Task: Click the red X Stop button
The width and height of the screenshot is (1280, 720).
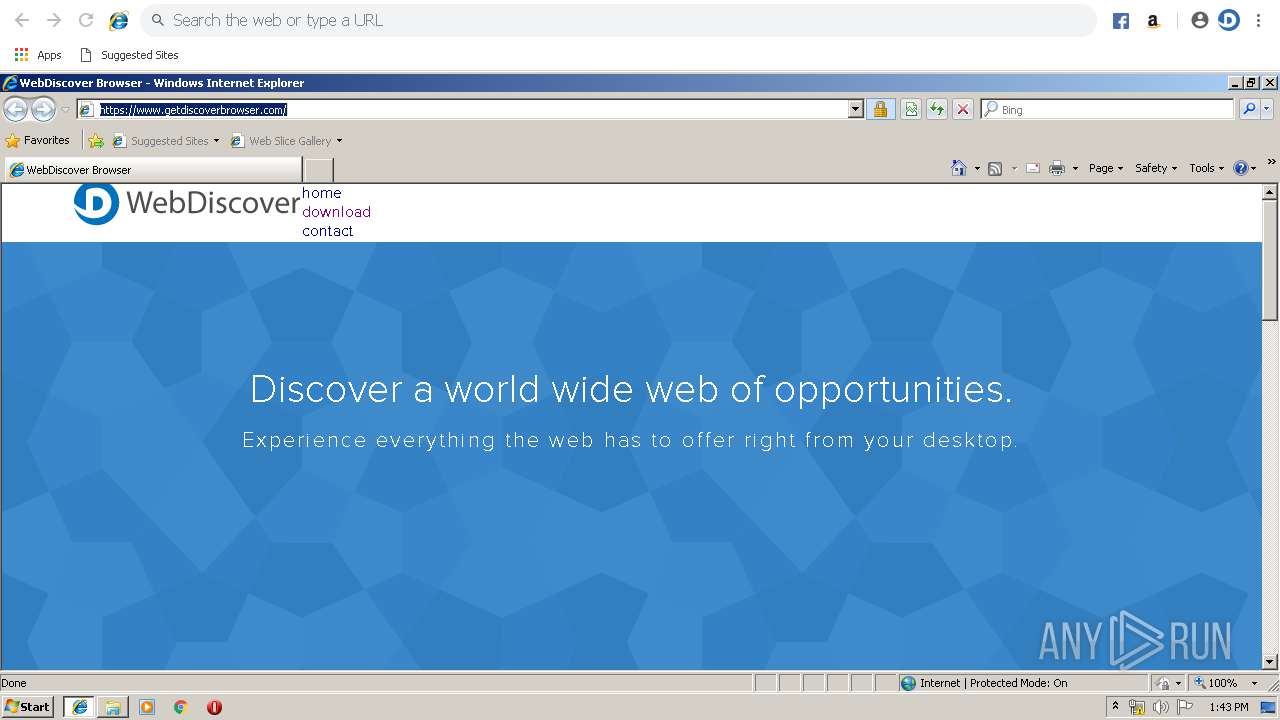Action: (963, 110)
